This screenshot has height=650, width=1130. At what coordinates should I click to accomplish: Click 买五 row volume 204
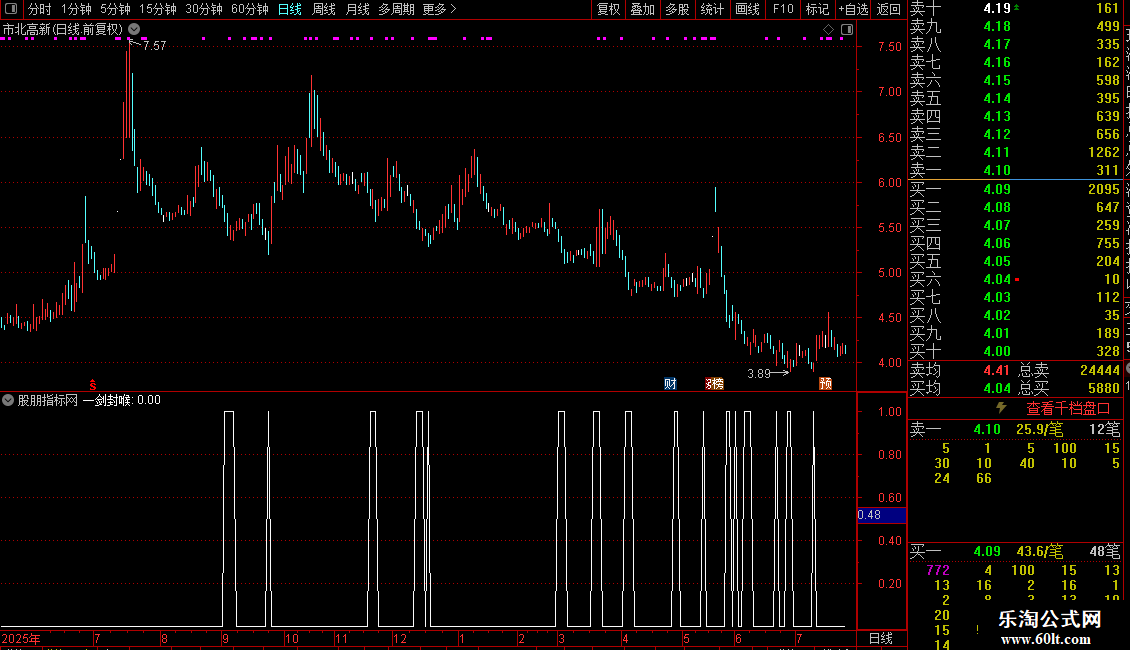tap(1108, 262)
